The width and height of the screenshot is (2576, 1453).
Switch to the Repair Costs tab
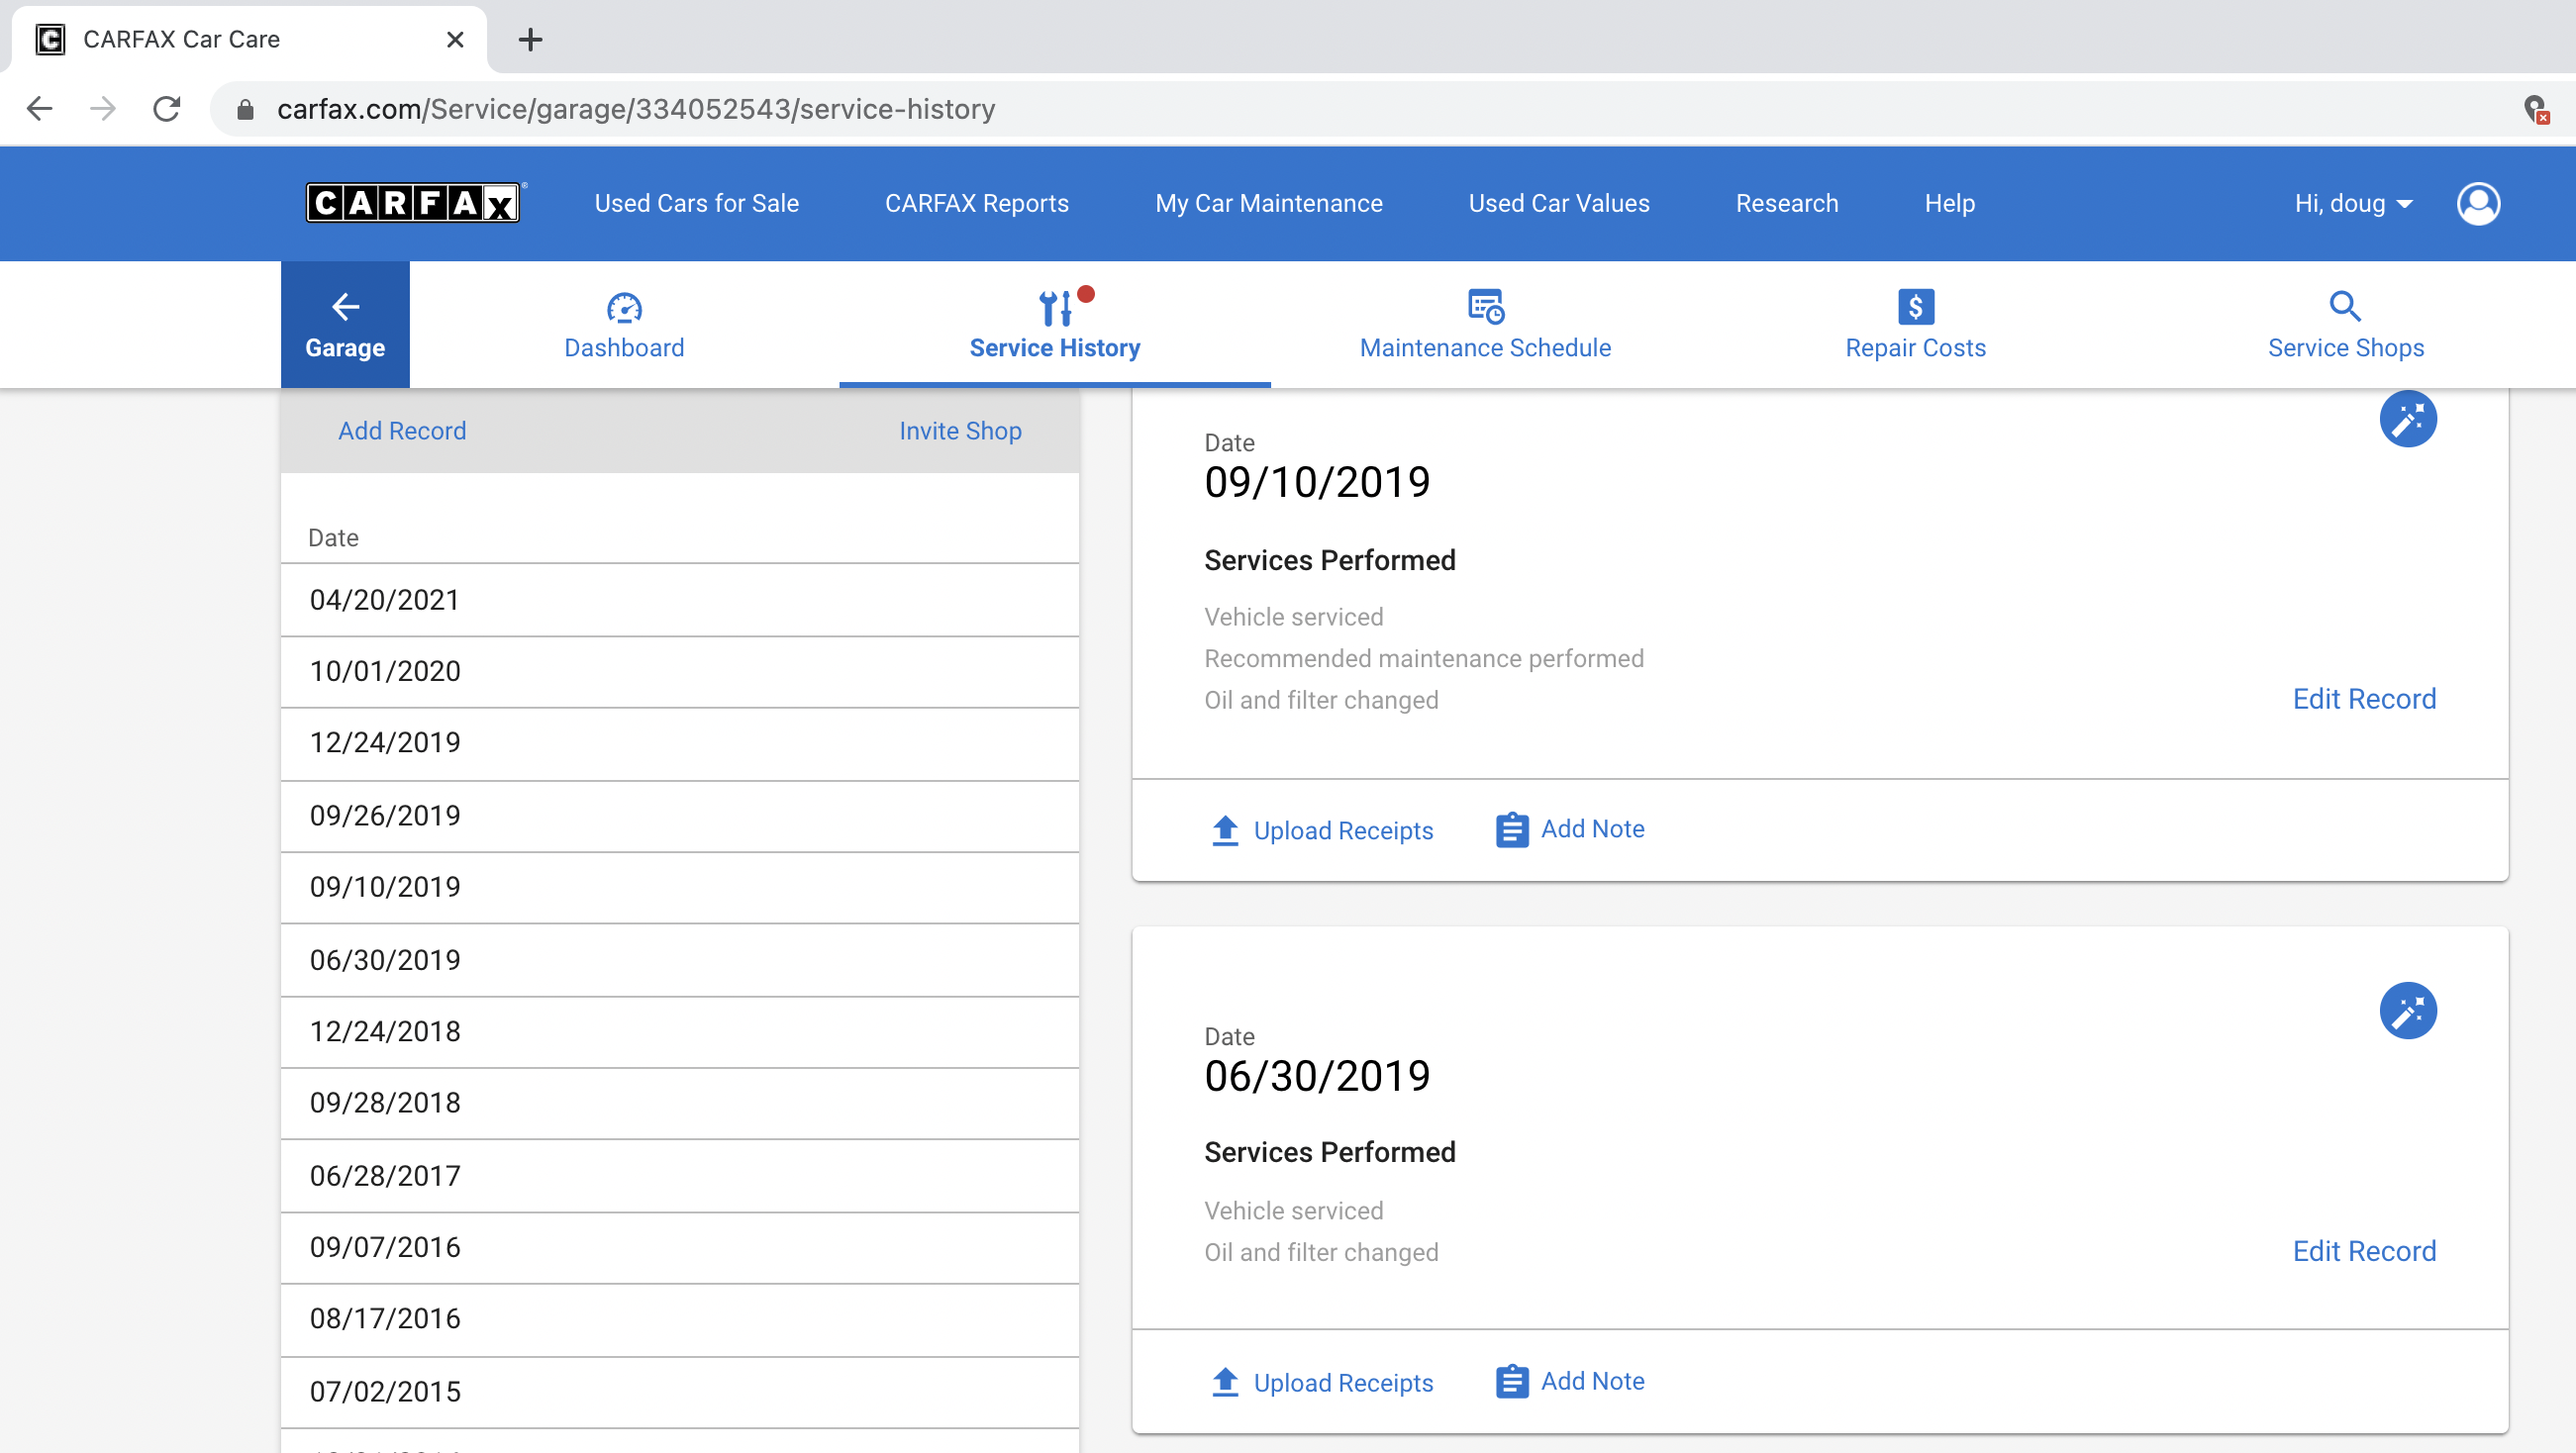point(1915,325)
